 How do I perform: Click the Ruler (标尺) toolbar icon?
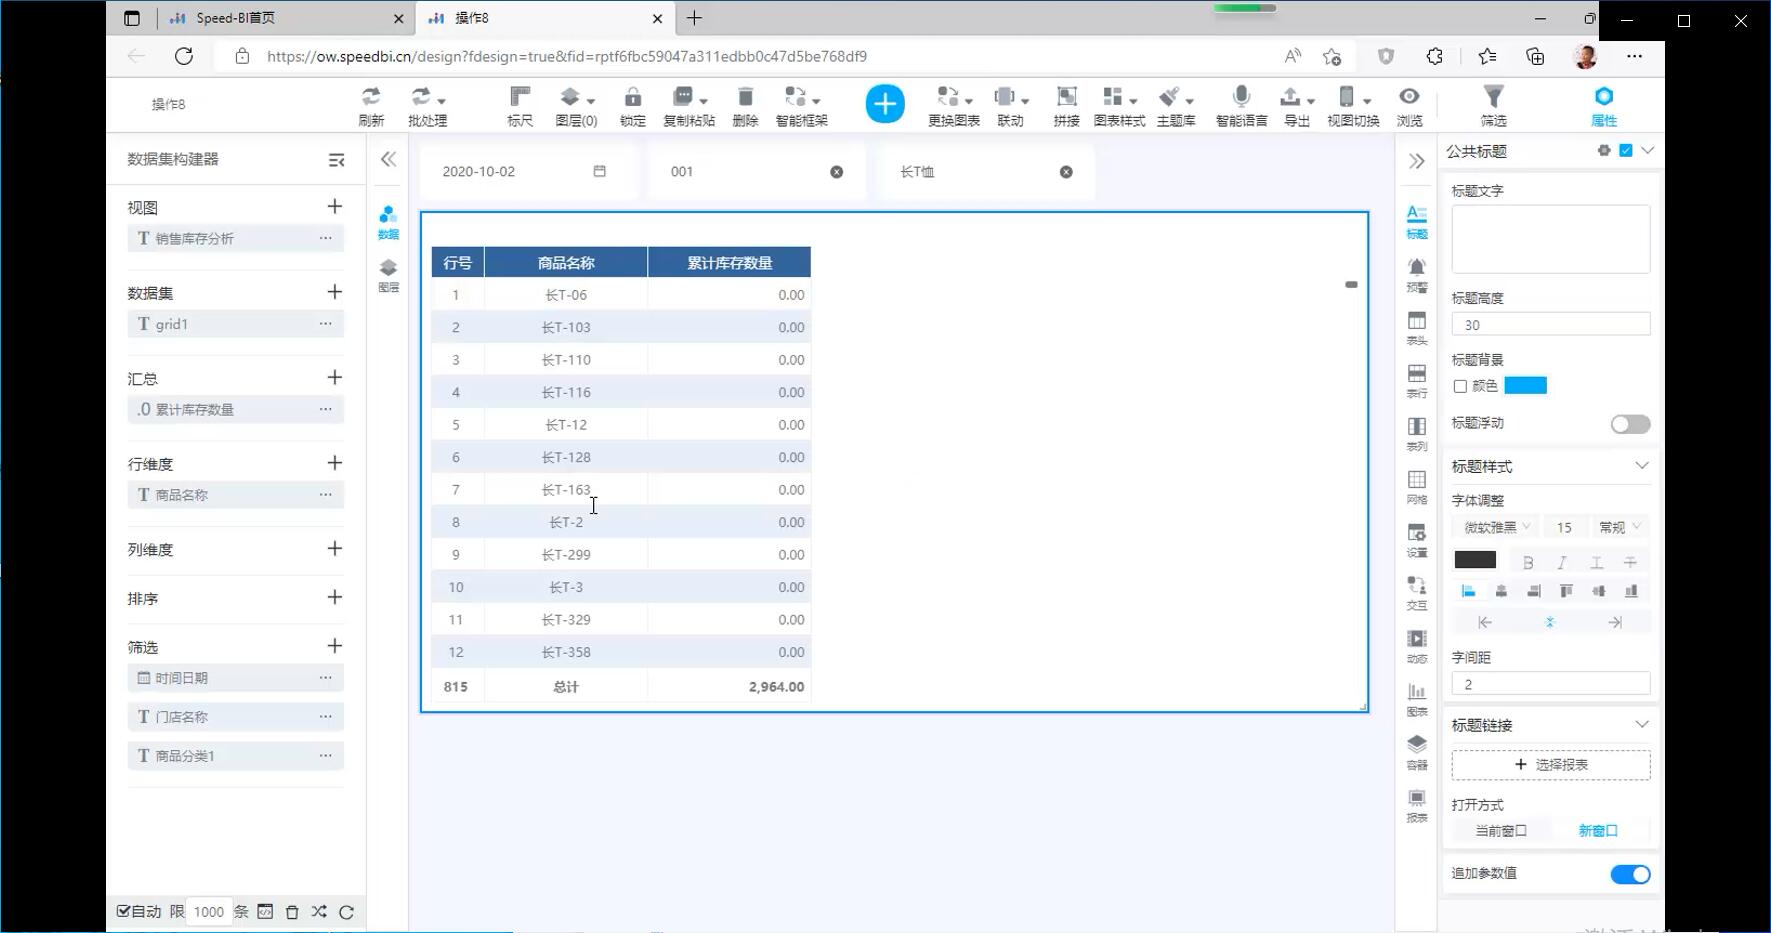(520, 105)
